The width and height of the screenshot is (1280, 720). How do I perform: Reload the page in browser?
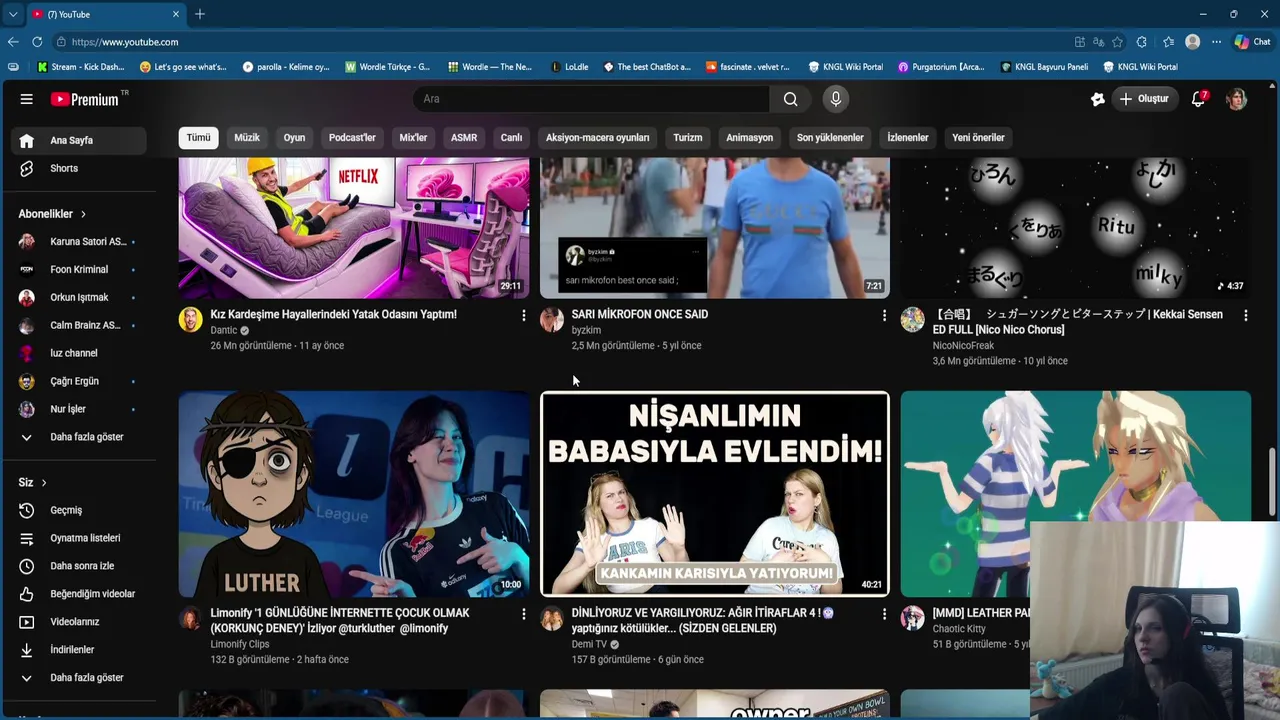coord(37,42)
